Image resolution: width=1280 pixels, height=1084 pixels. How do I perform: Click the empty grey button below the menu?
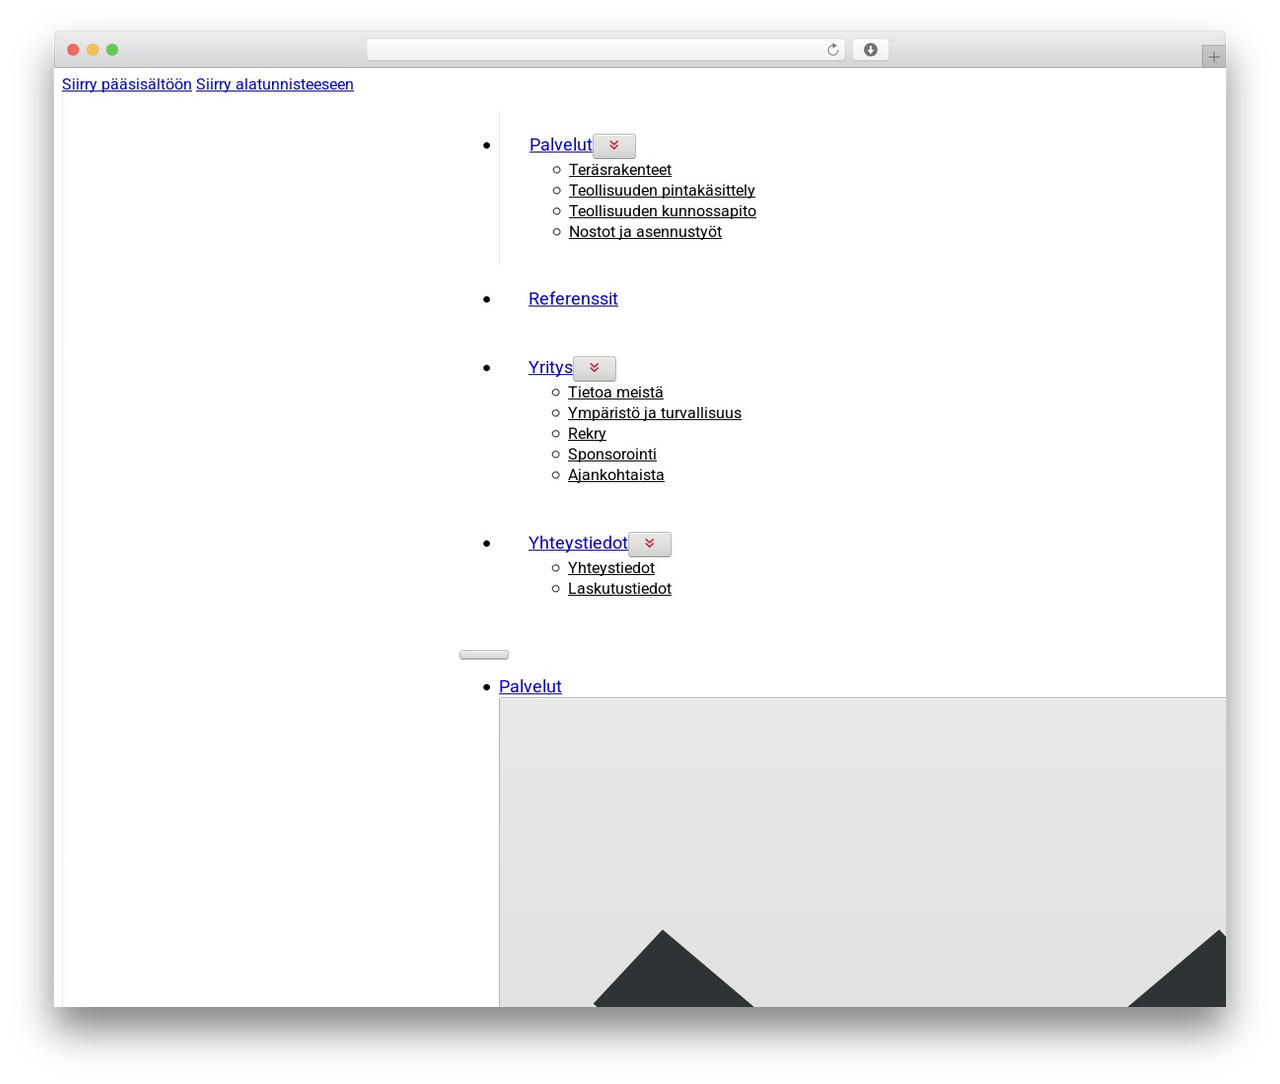(484, 655)
